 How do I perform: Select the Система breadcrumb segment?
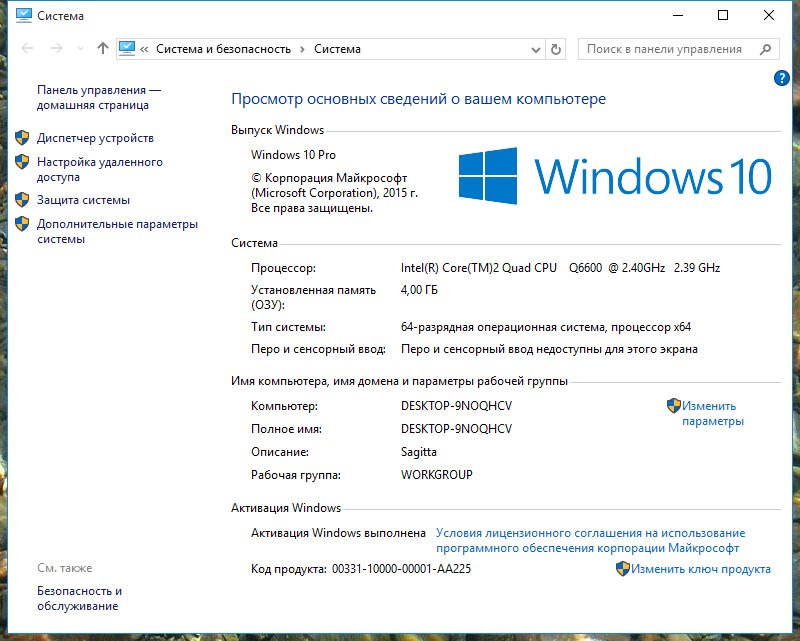point(337,49)
